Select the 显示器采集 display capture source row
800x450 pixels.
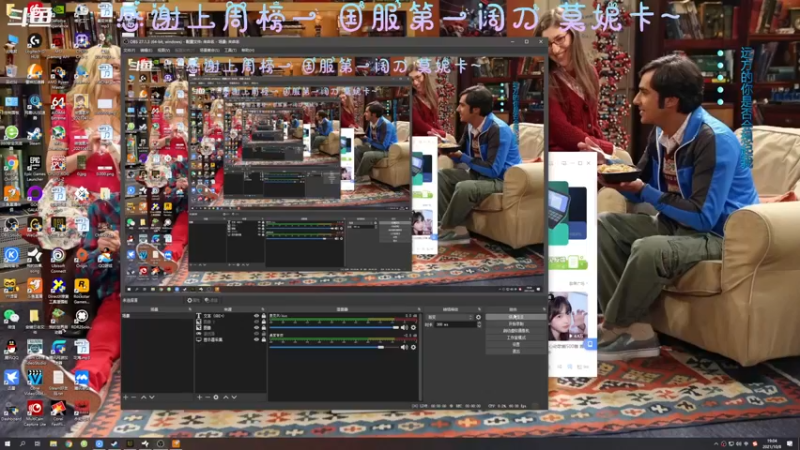tap(231, 340)
